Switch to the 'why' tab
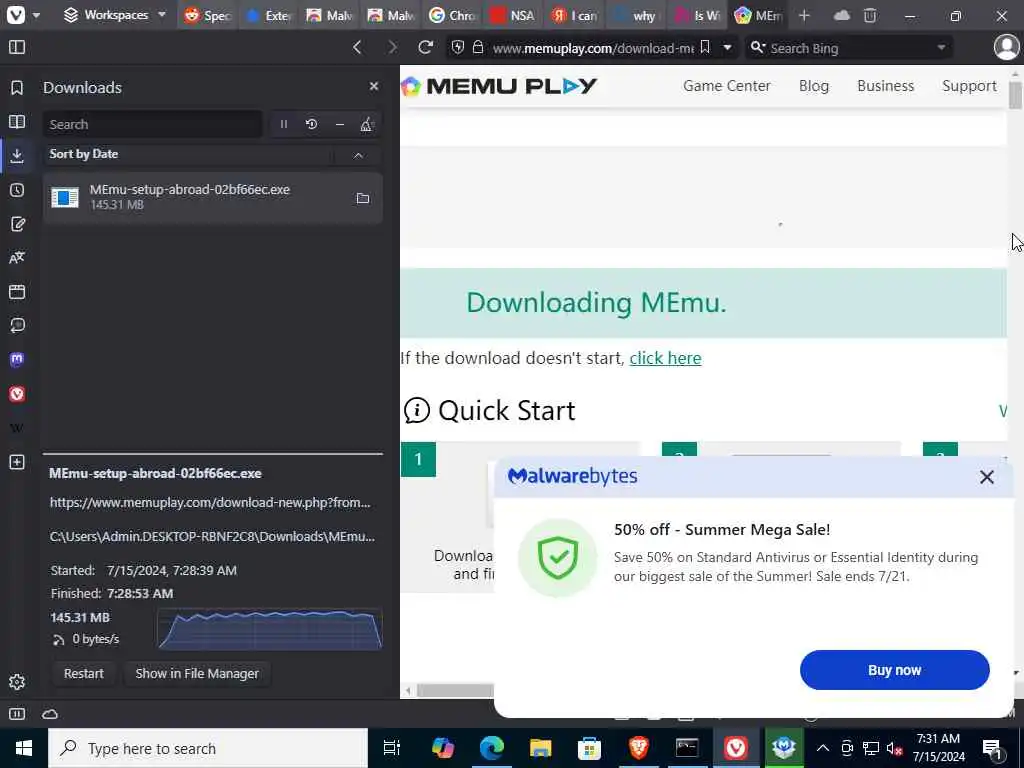This screenshot has width=1024, height=768. pyautogui.click(x=635, y=15)
